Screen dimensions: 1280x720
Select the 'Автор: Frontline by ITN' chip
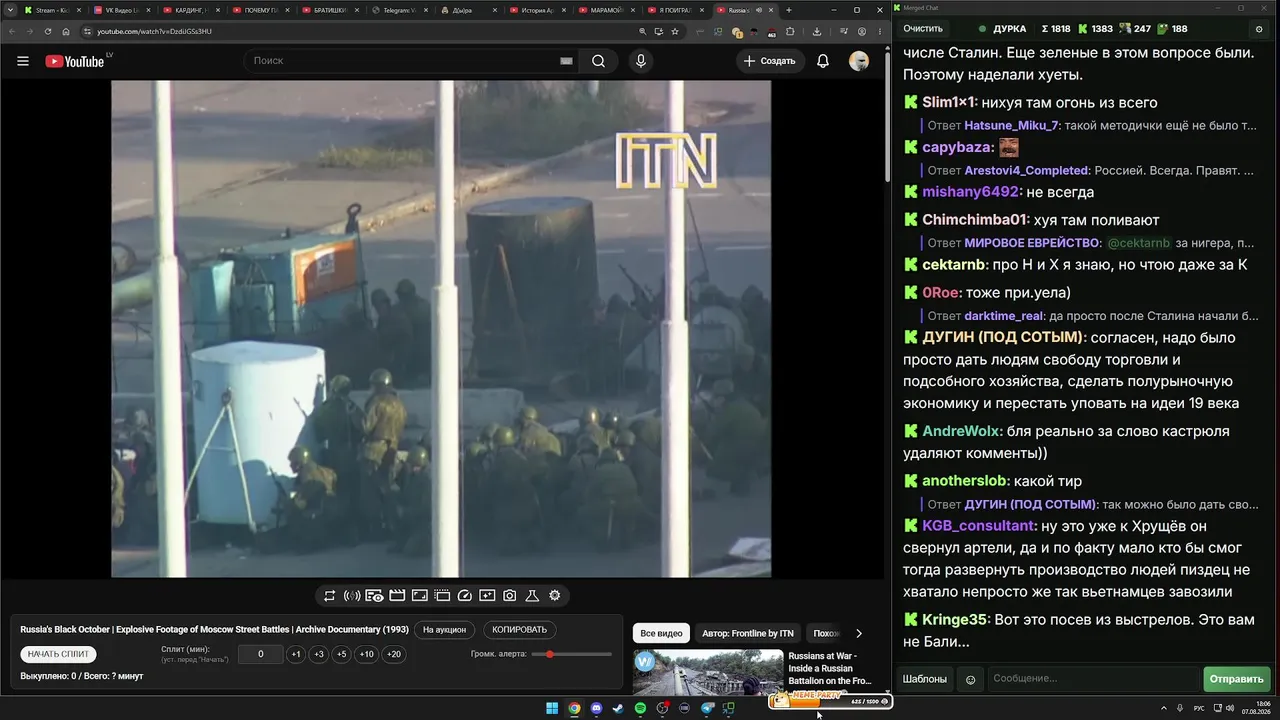[x=748, y=633]
